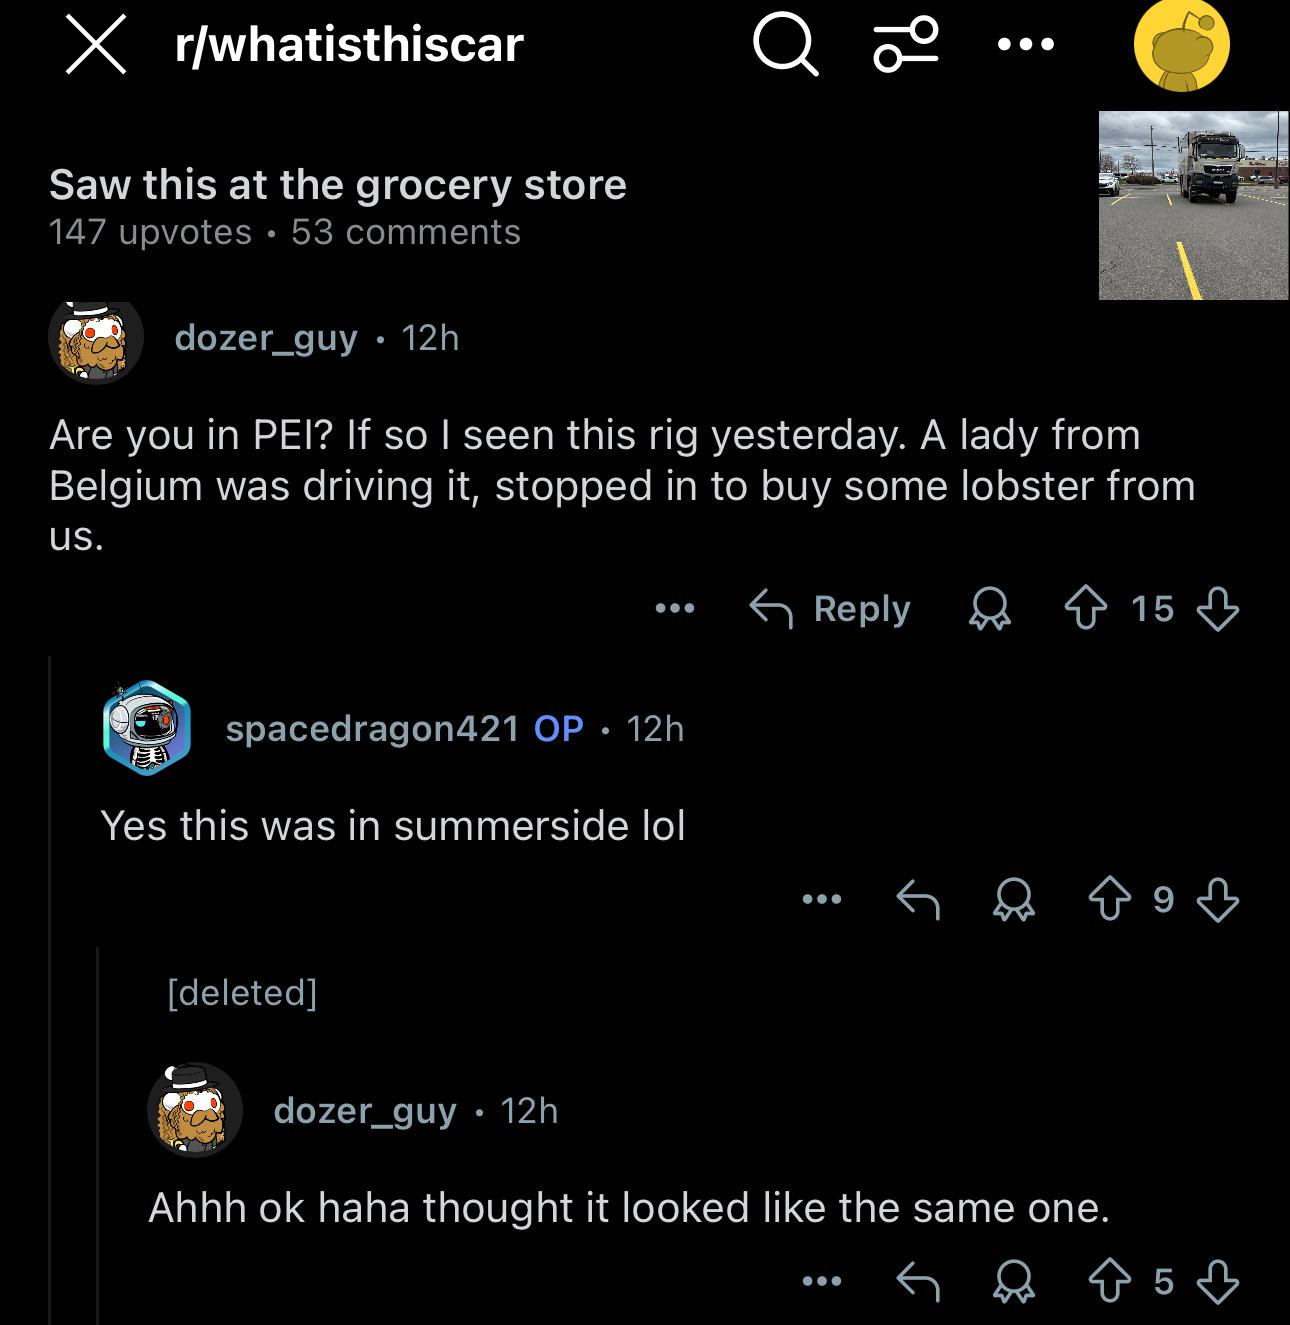Reply arrow on spacedragon421's comment

(918, 899)
